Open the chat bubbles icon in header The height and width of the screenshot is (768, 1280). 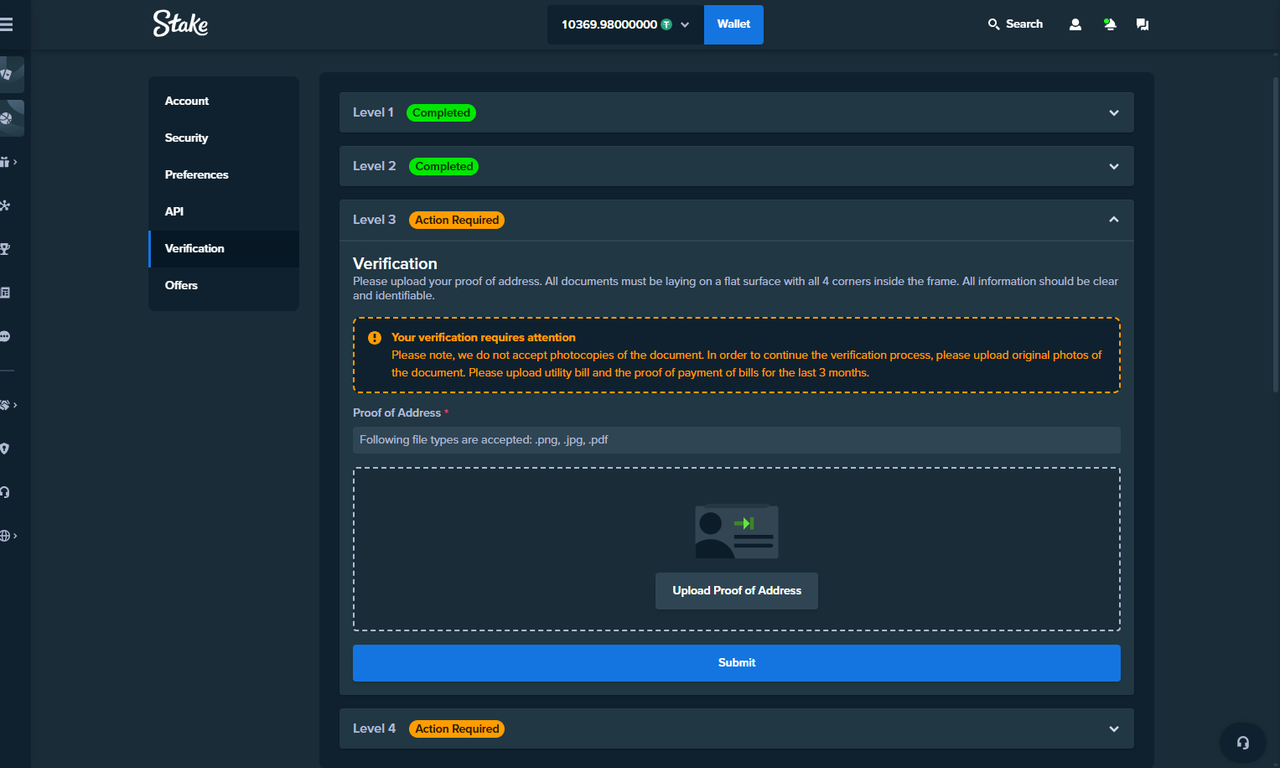[x=1142, y=24]
